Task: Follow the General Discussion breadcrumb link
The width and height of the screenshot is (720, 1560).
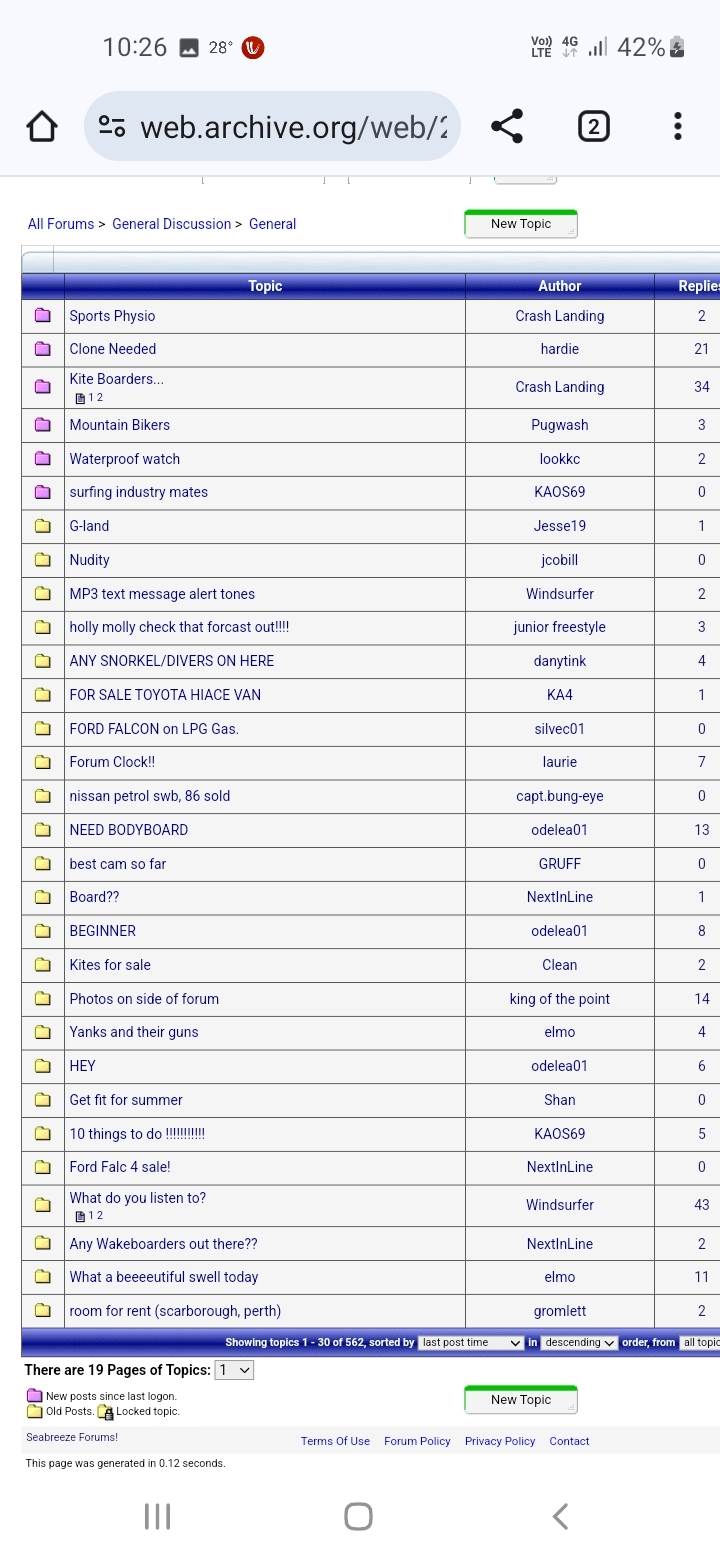Action: pos(171,224)
